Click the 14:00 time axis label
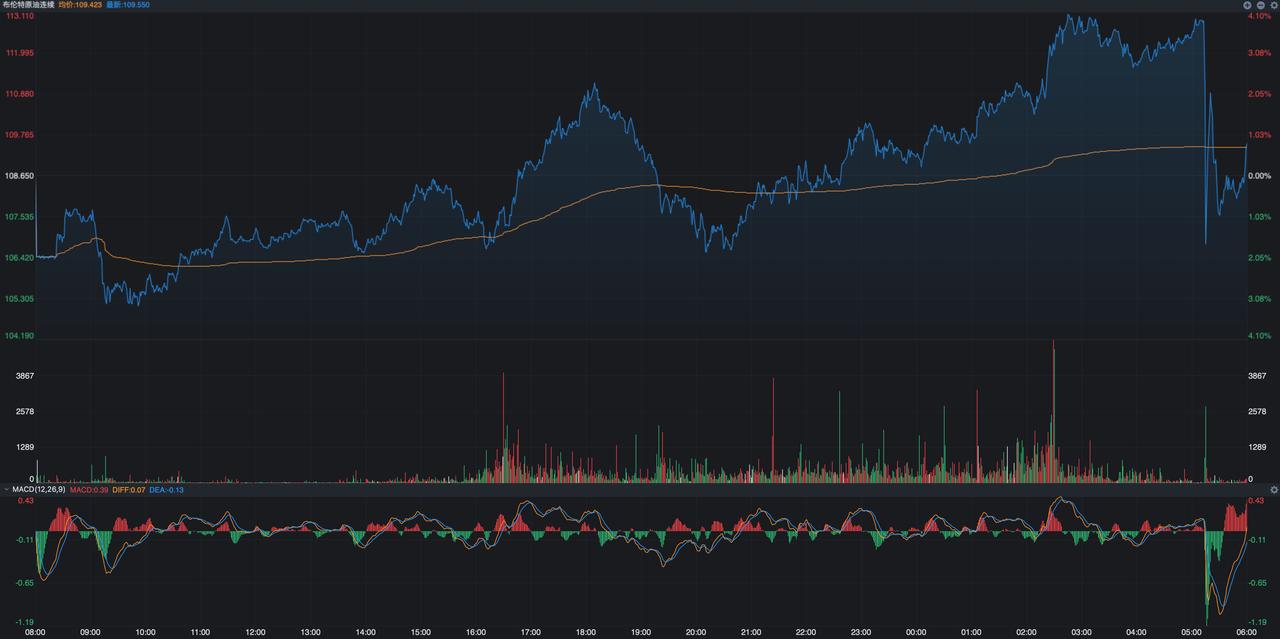Screen dimensions: 1280x639 [366, 632]
